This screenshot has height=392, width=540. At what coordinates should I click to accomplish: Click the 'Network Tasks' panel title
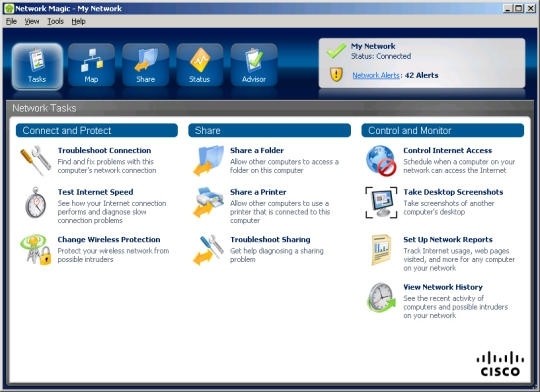[x=44, y=108]
